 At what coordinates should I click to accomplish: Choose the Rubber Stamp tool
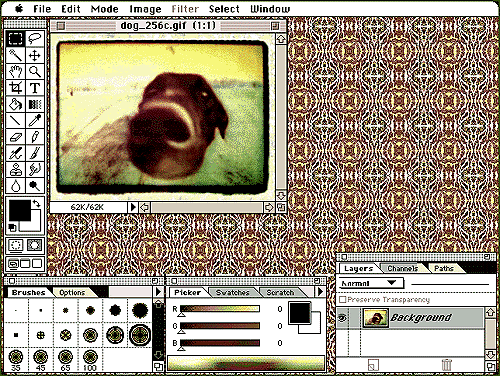[x=15, y=170]
